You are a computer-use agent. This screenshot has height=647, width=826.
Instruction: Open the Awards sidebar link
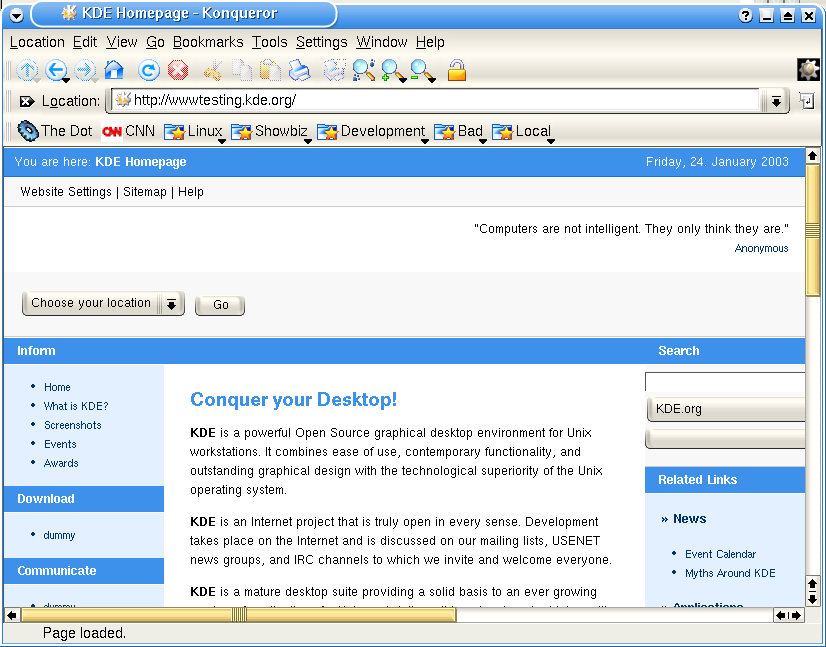61,463
